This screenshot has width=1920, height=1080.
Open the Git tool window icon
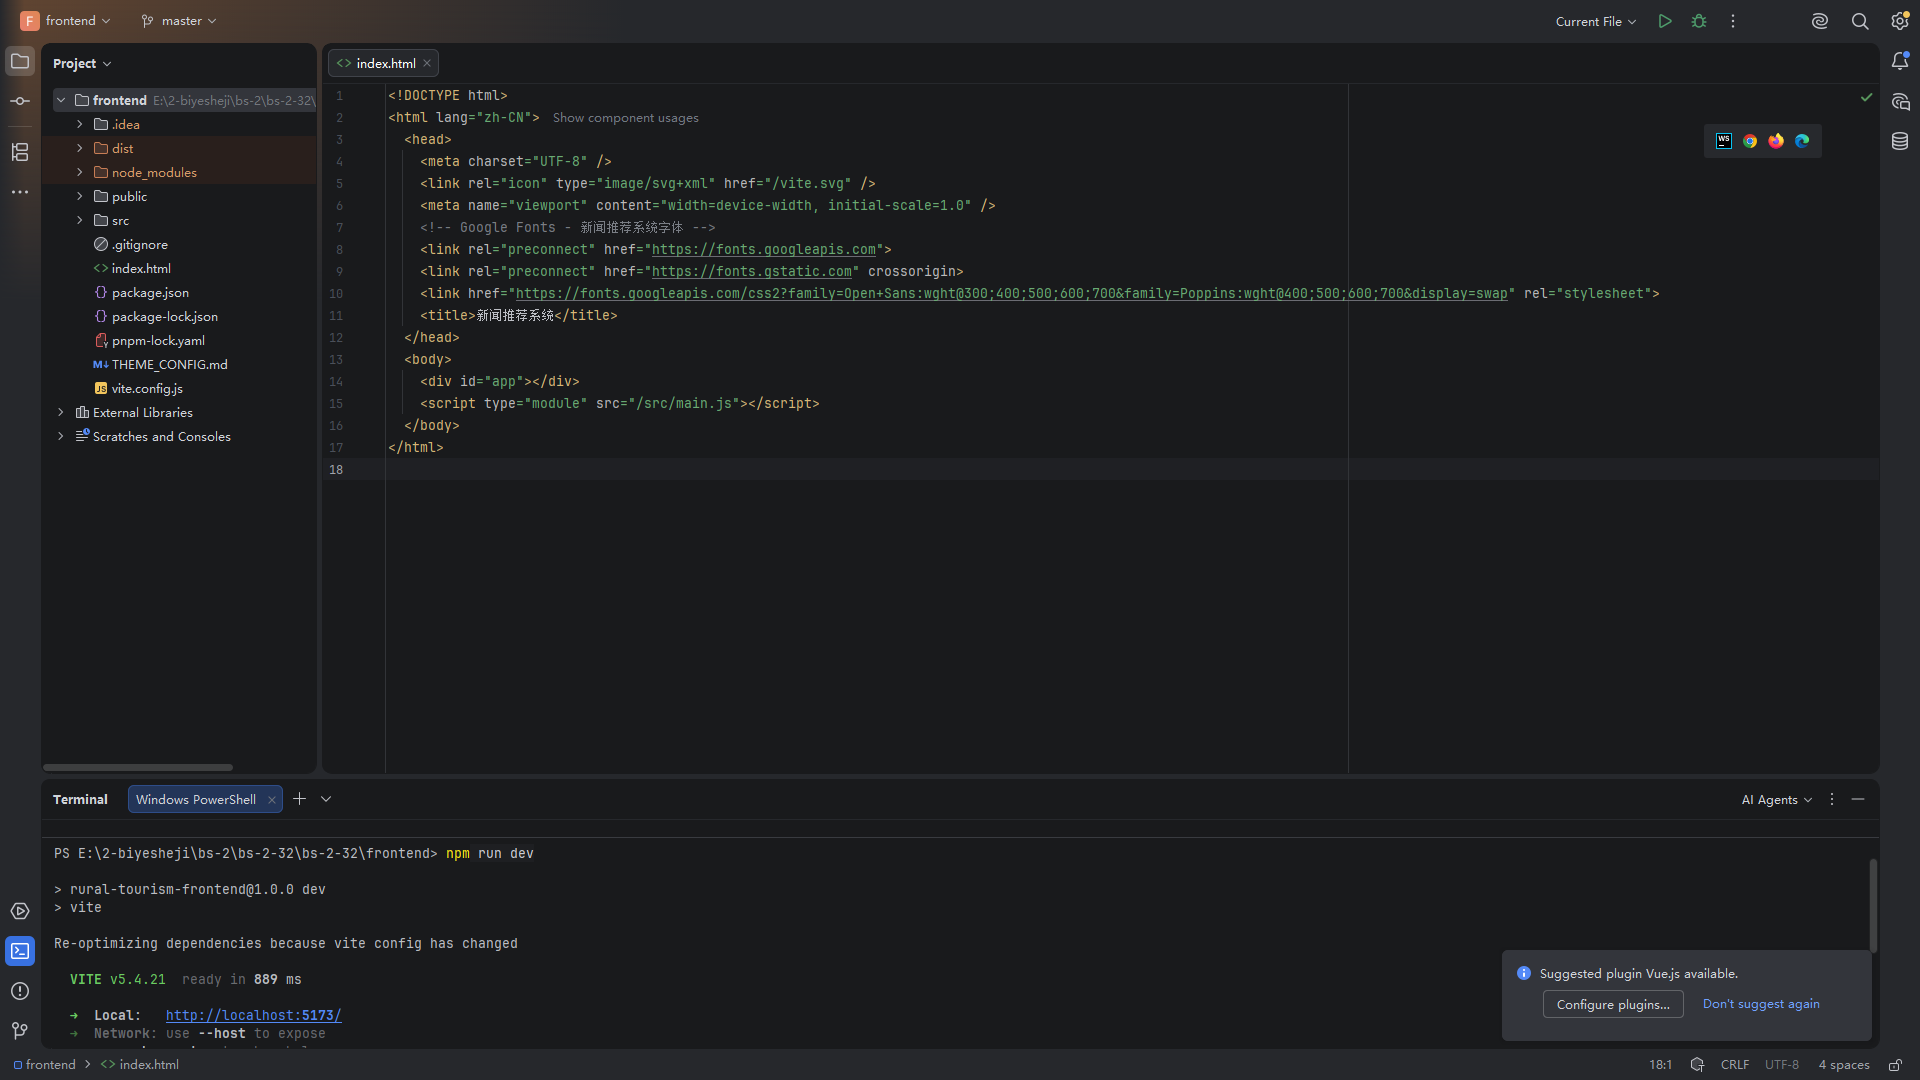click(20, 1031)
